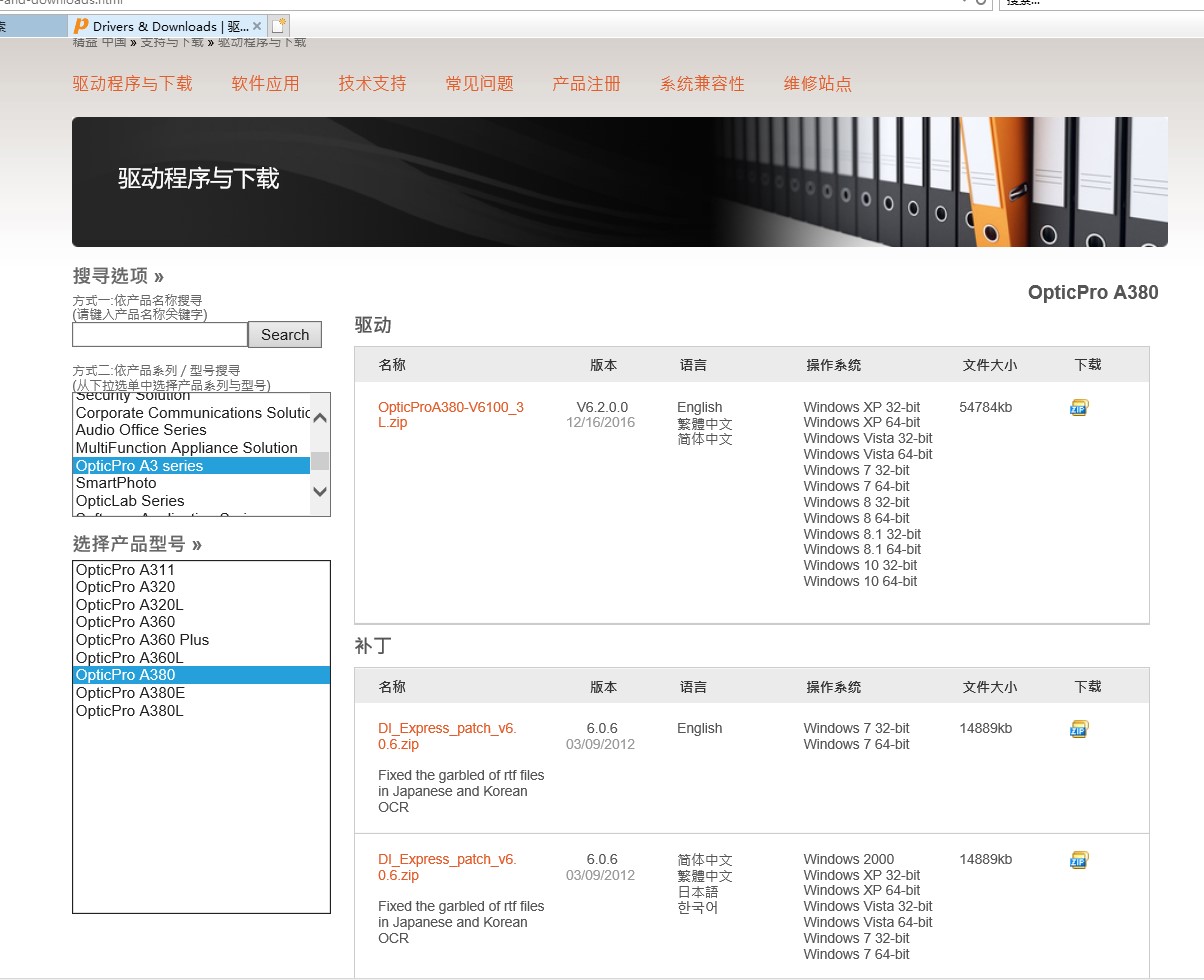Pick OpticPro A360L model

pos(201,658)
